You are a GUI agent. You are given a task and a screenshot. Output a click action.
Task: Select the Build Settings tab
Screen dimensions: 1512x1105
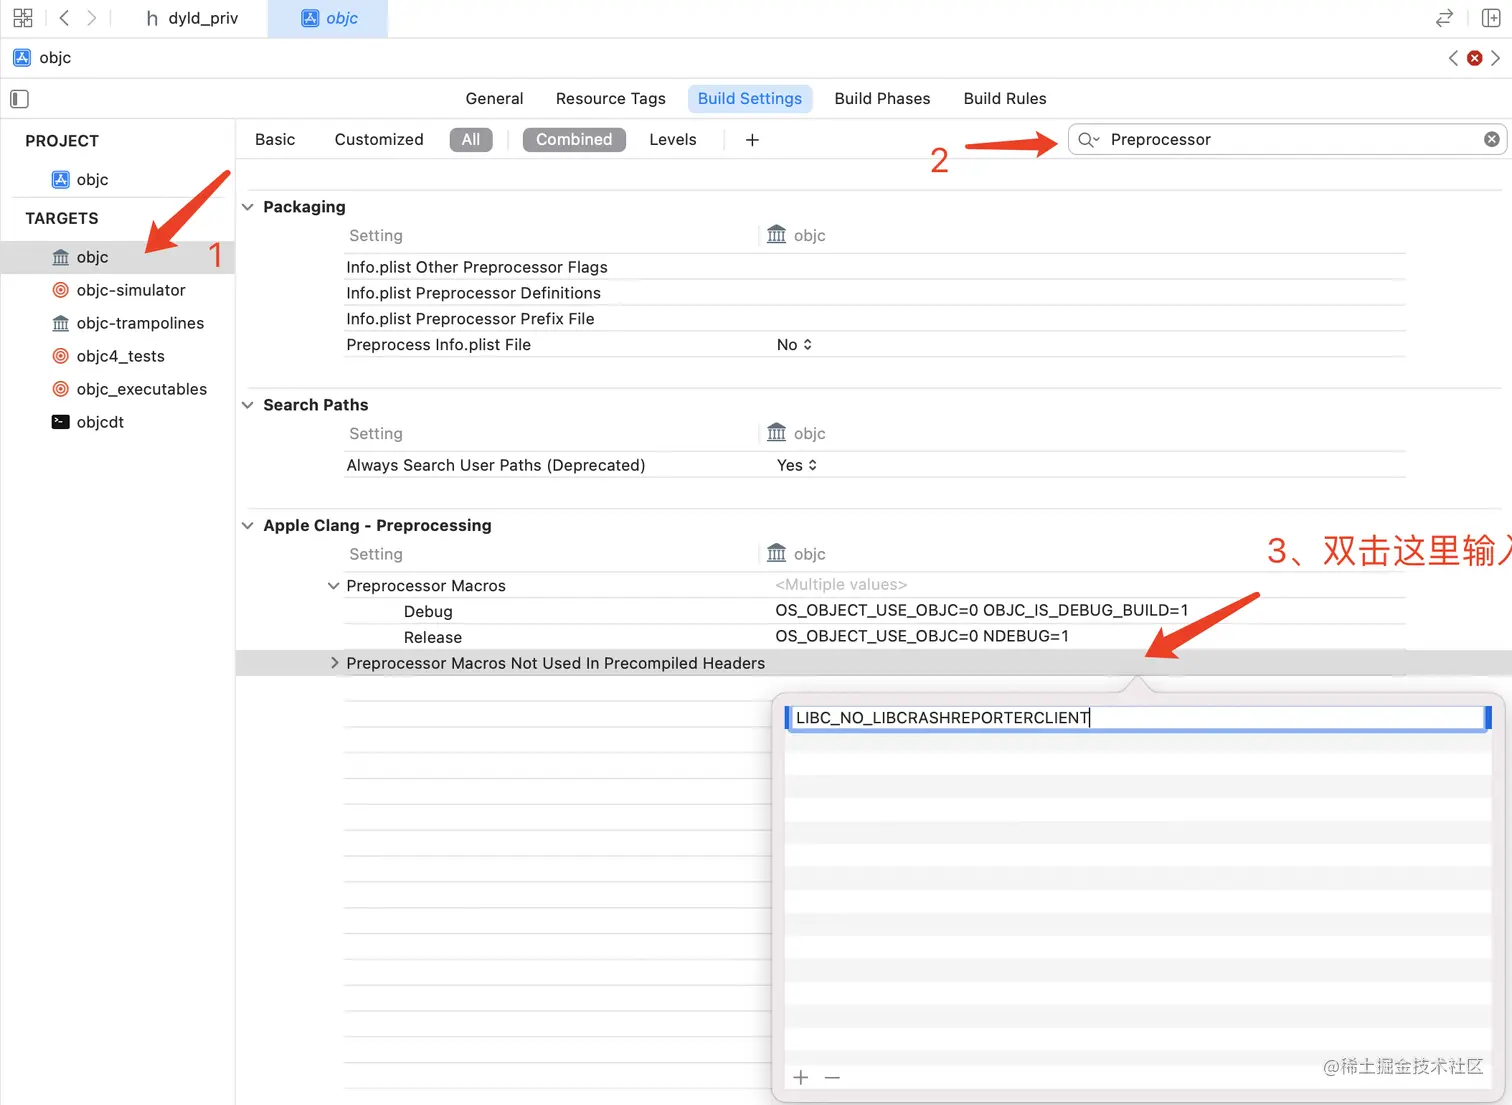tap(750, 98)
